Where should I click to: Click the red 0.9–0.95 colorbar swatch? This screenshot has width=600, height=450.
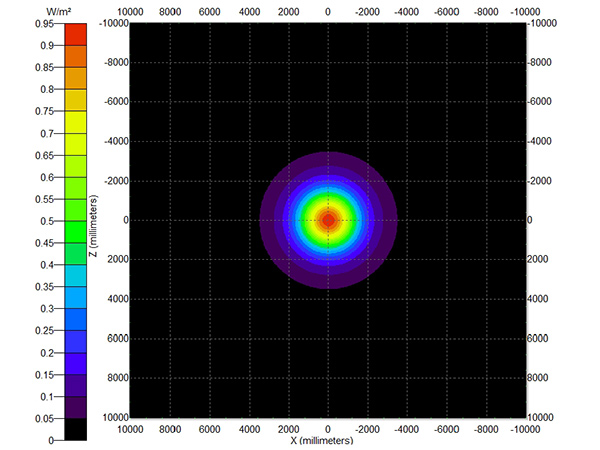pyautogui.click(x=76, y=34)
